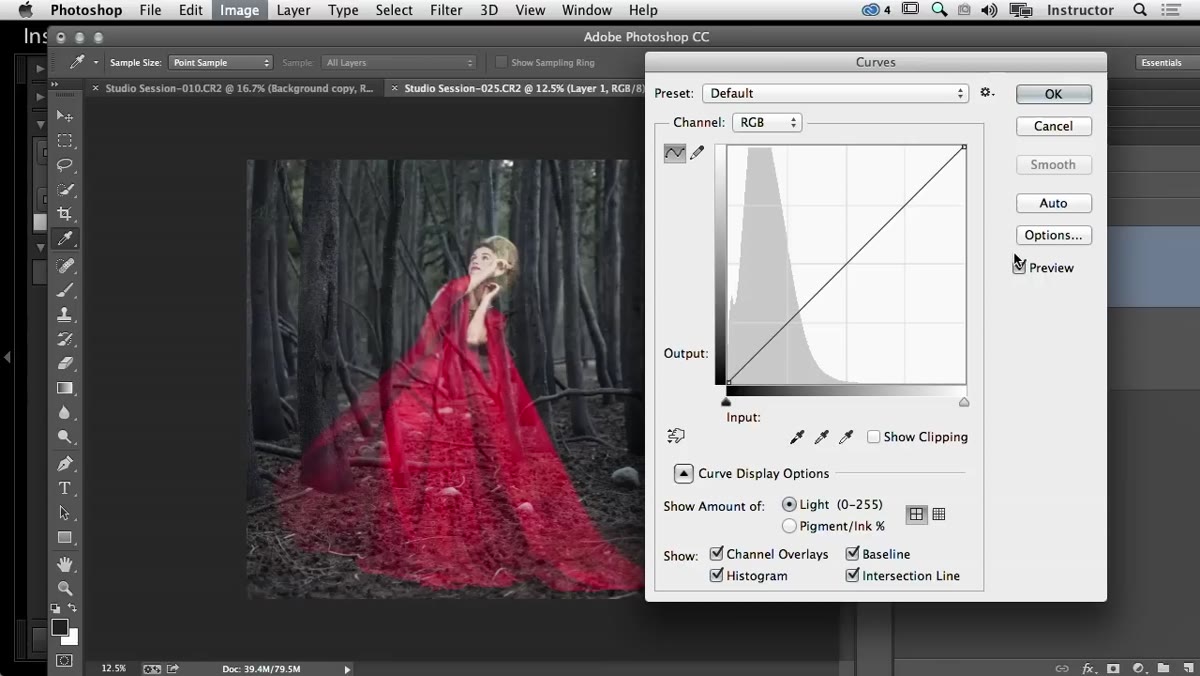Viewport: 1200px width, 676px height.
Task: Pick the Zoom tool in the toolbar
Action: (65, 588)
